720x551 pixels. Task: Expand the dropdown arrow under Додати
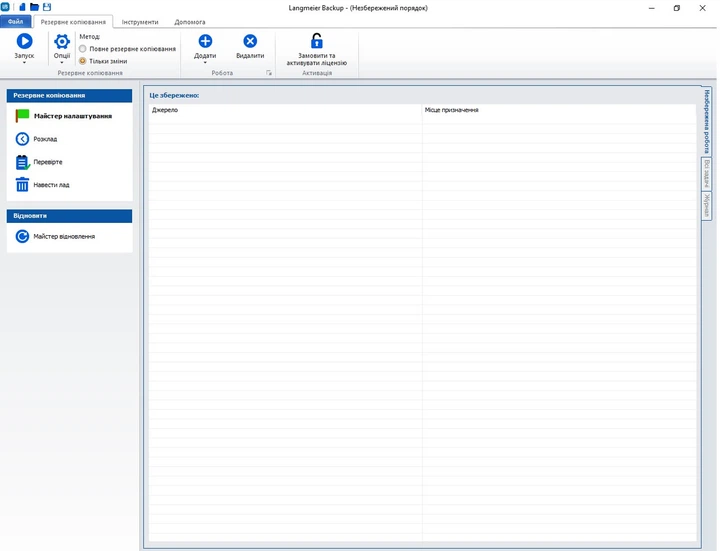click(205, 63)
